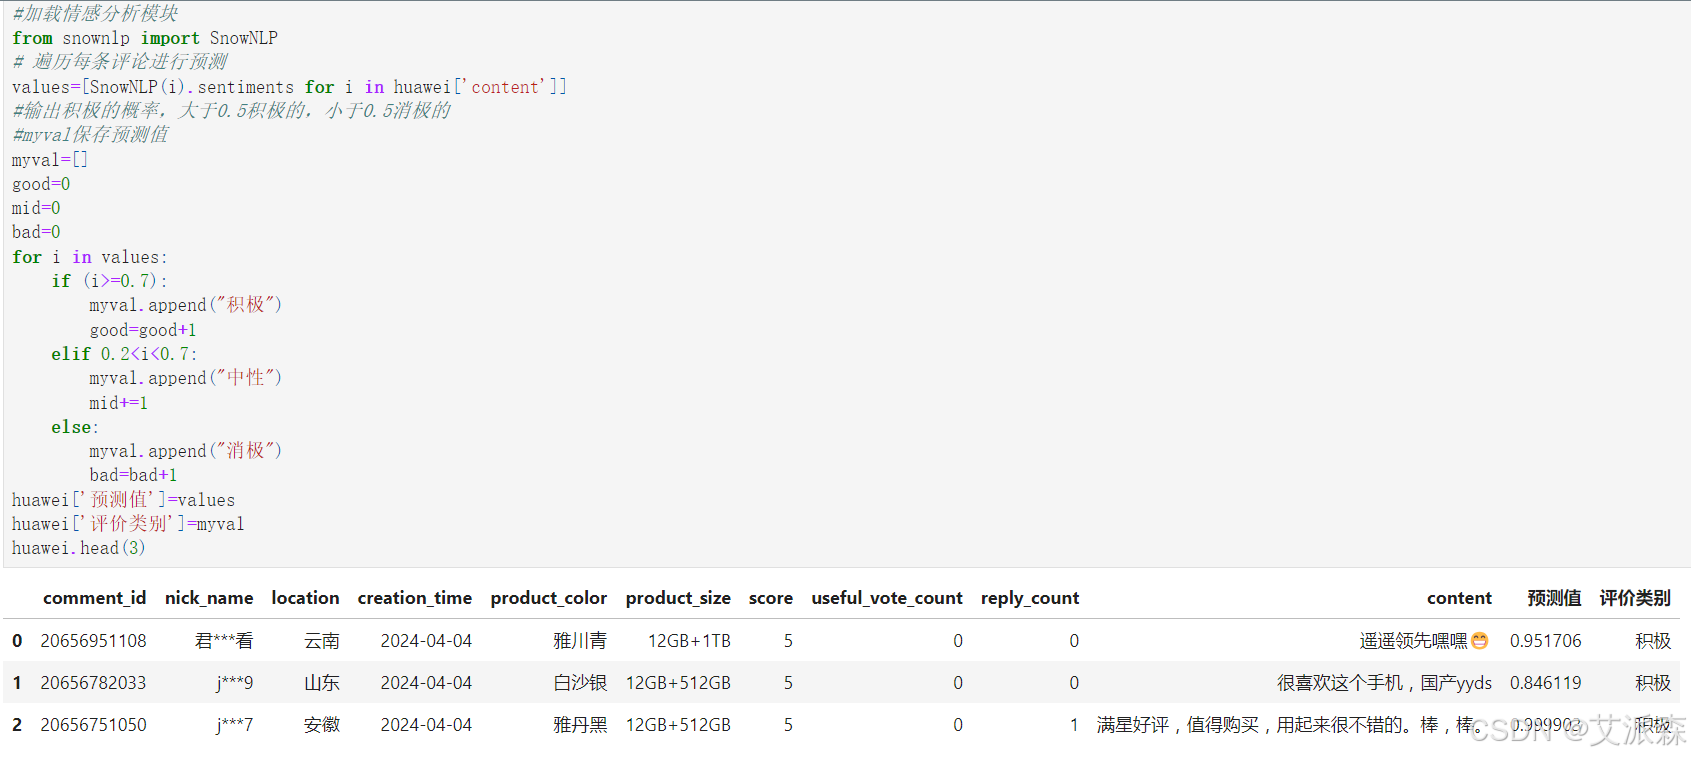Click the location column header
This screenshot has width=1691, height=760.
pyautogui.click(x=305, y=598)
